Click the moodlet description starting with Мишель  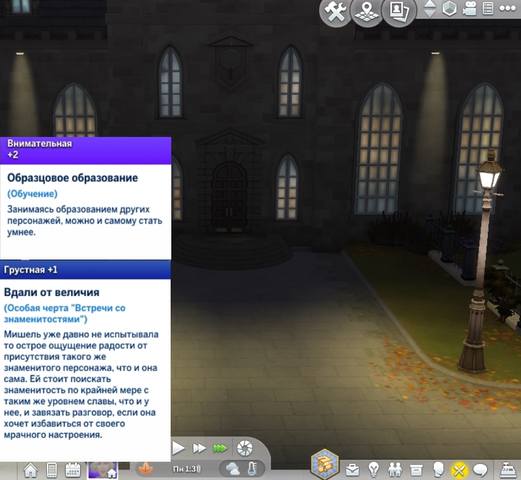click(x=81, y=384)
